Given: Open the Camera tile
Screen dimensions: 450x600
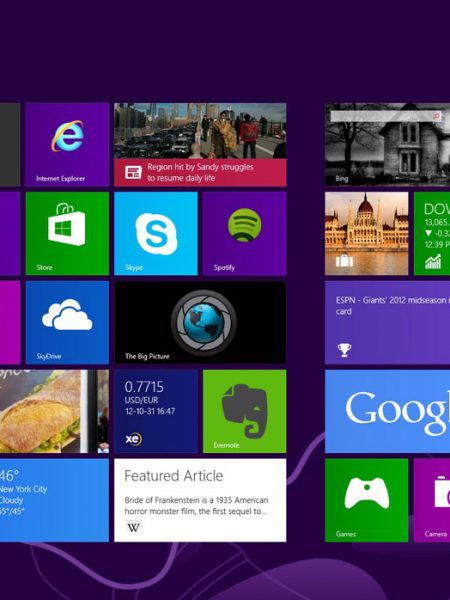Looking at the screenshot, I should click(432, 500).
